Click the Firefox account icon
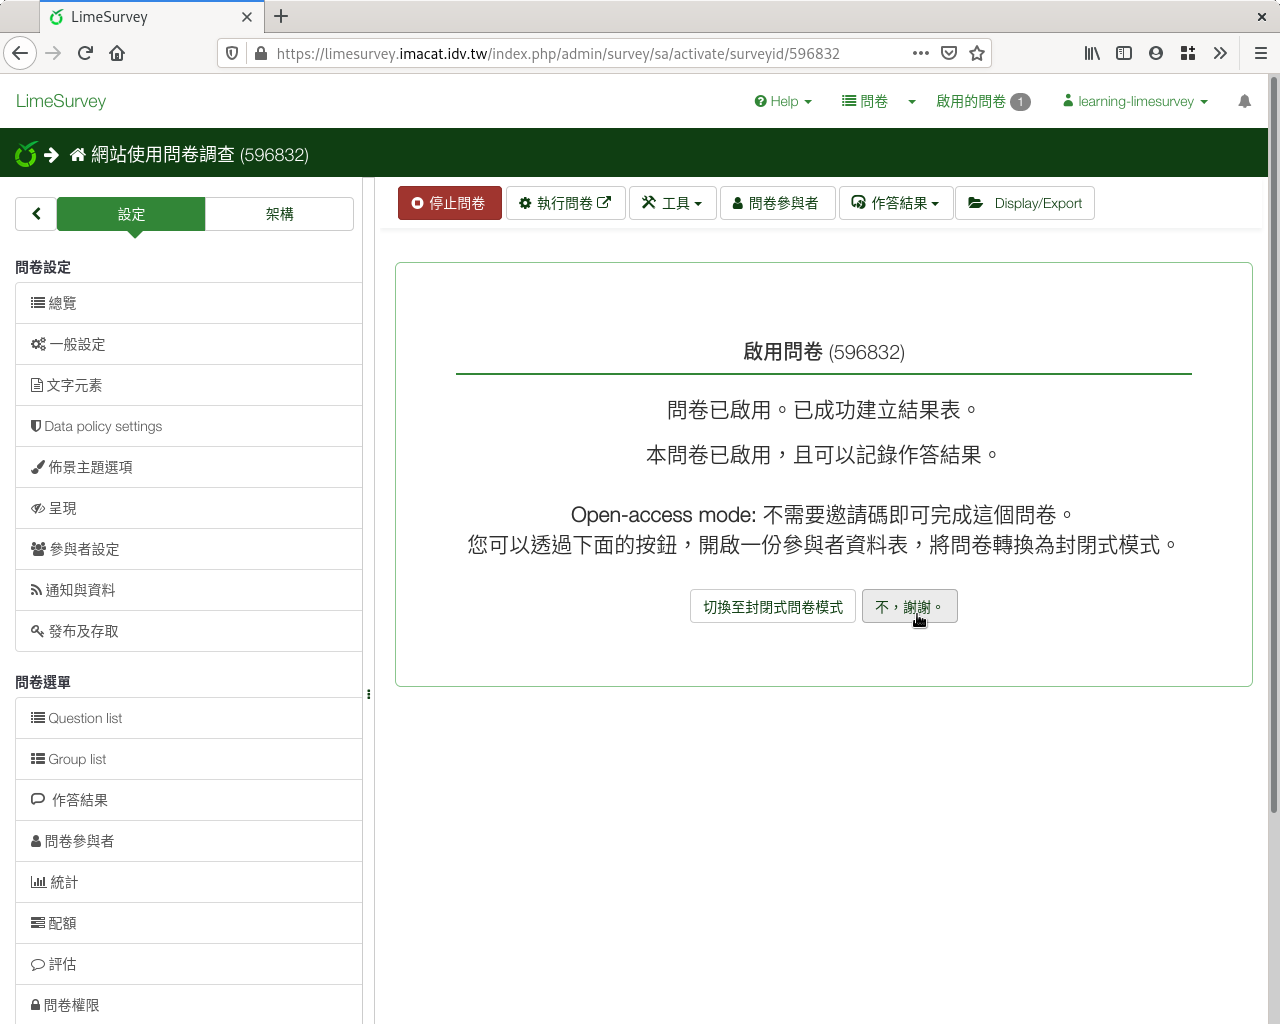Viewport: 1280px width, 1024px height. [1156, 53]
